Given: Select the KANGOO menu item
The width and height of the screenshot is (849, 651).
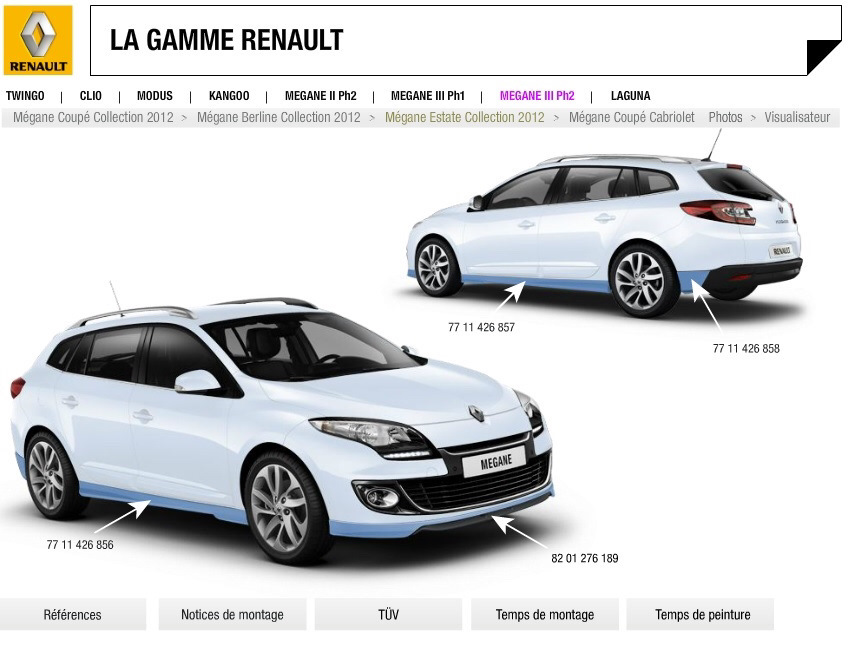Looking at the screenshot, I should coord(229,96).
